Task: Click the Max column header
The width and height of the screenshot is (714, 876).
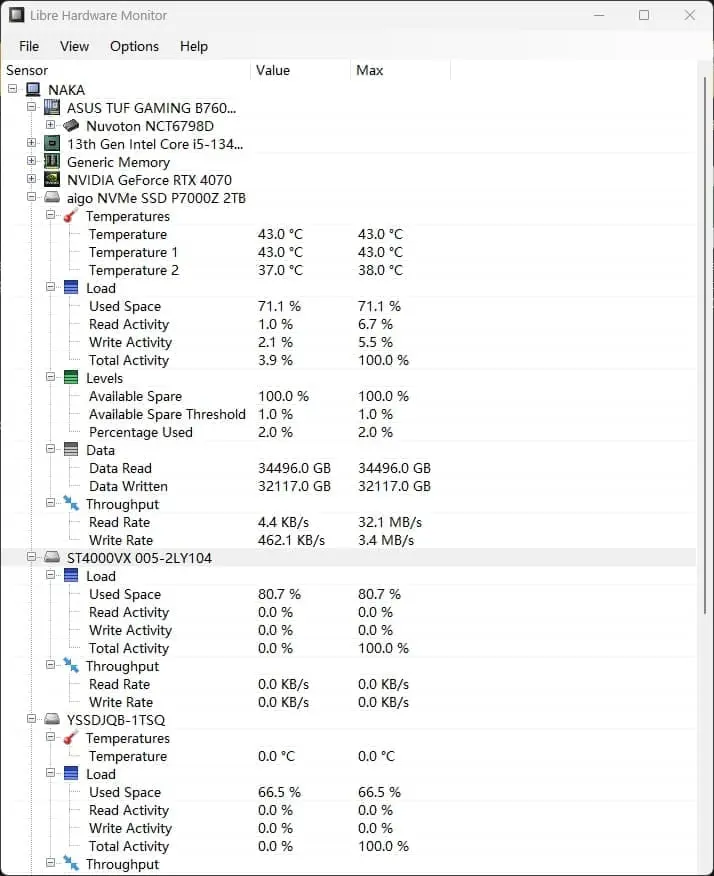Action: 400,70
